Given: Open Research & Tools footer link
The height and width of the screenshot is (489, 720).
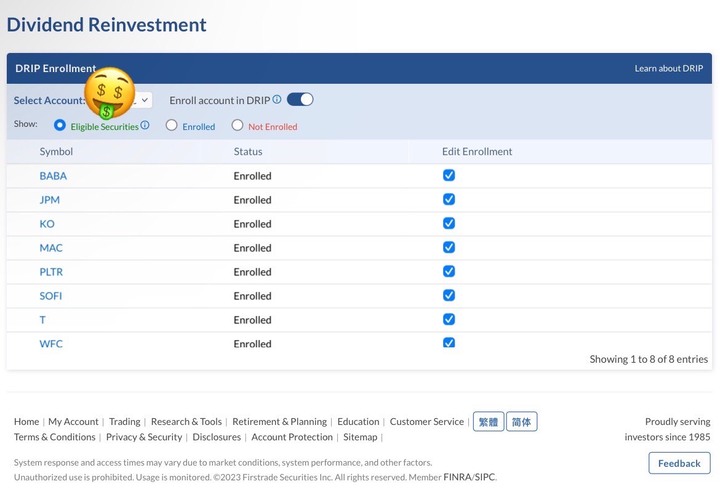Looking at the screenshot, I should click(x=186, y=422).
